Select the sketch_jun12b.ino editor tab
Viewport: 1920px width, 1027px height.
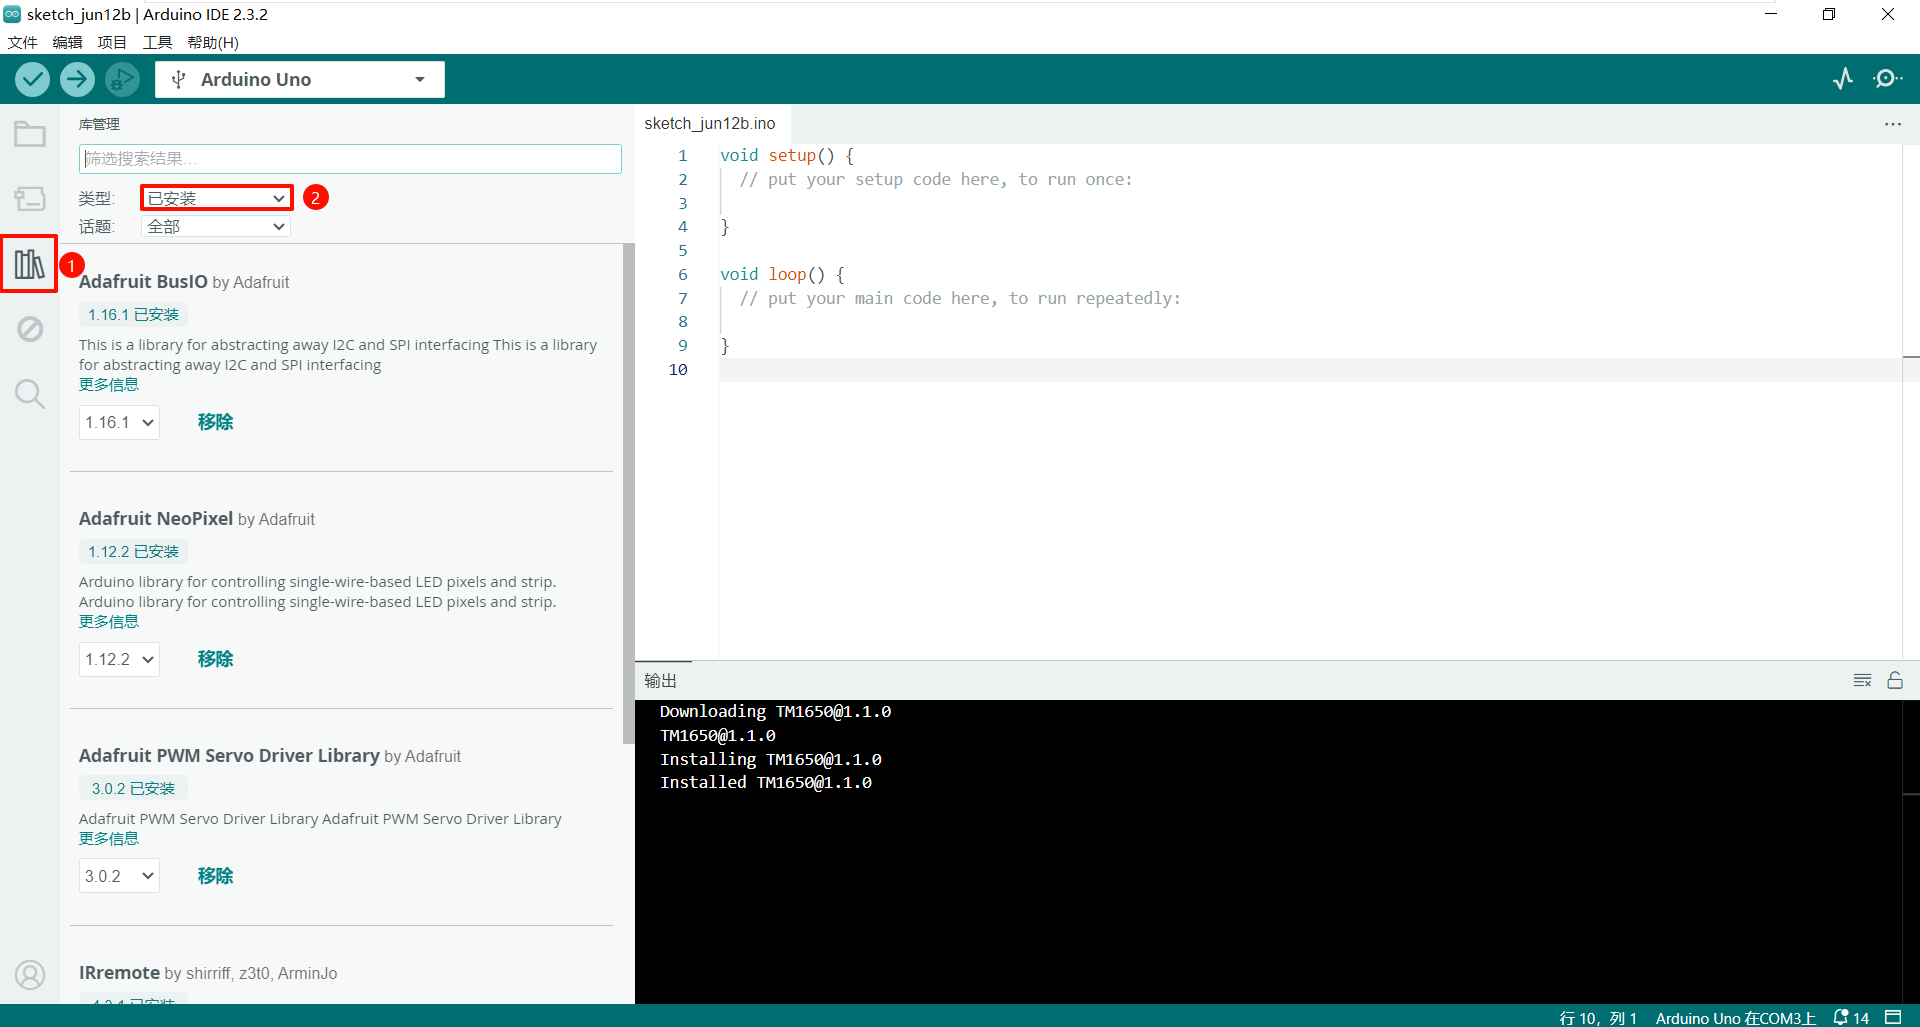pos(710,124)
